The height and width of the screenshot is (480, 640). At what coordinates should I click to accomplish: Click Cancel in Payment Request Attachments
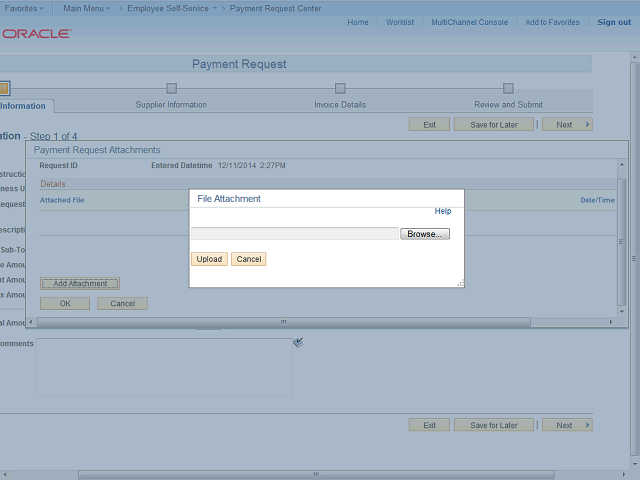[122, 303]
